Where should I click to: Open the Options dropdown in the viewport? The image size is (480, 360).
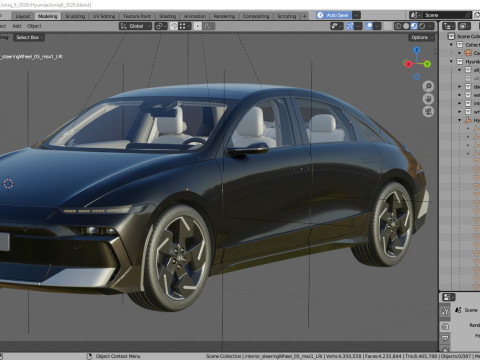(x=421, y=37)
